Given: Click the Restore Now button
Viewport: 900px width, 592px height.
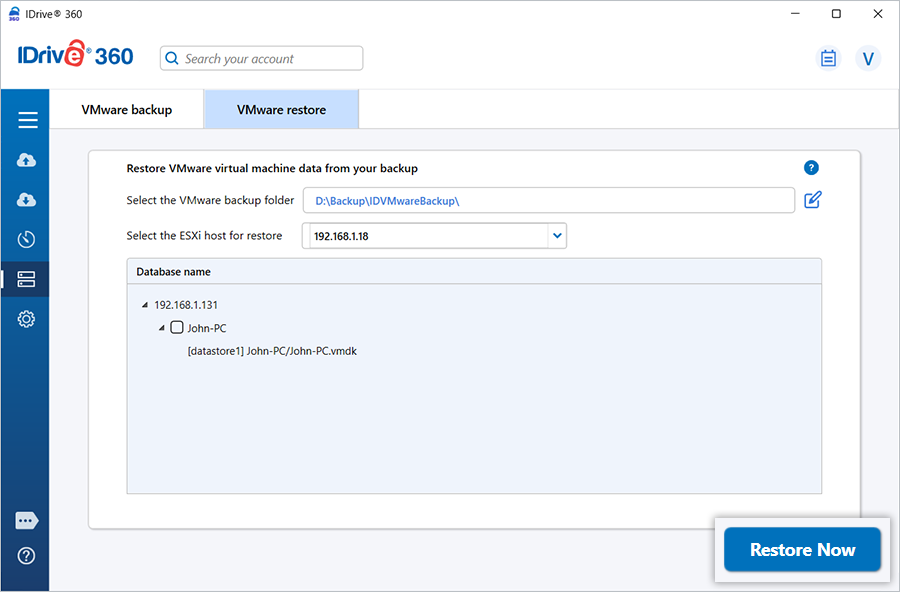Looking at the screenshot, I should 802,550.
